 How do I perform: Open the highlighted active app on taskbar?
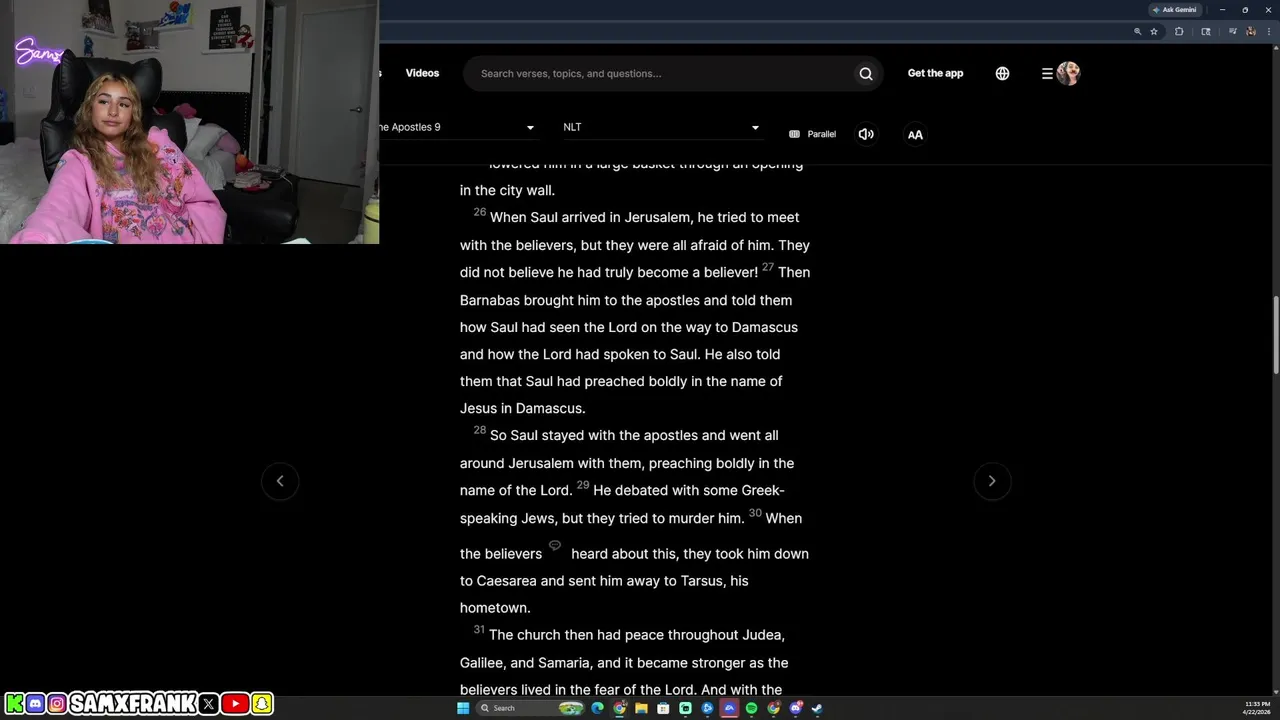[729, 708]
